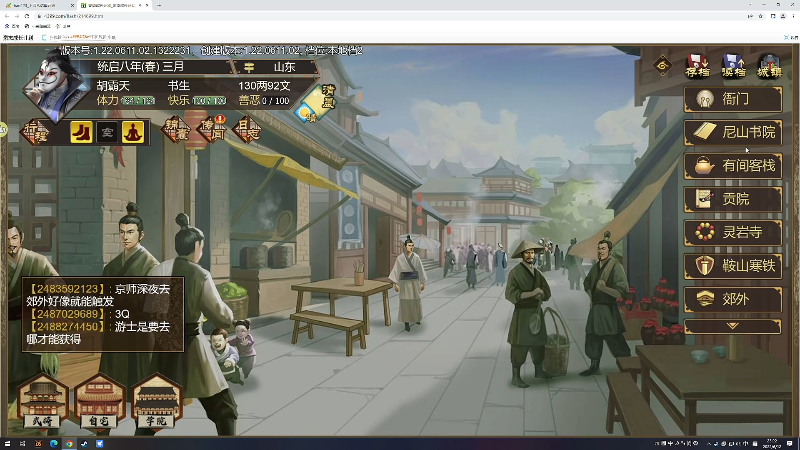Click the taskbar clock
Viewport: 800px width, 450px height.
(771, 443)
